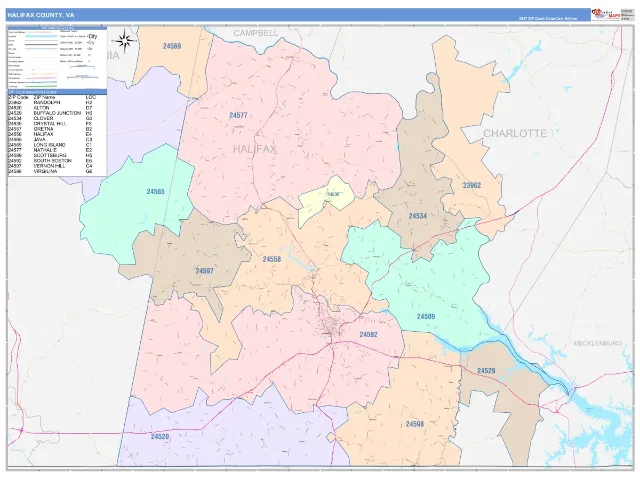Viewport: 640px width, 480px height.
Task: Click the 24598 ZIP label on map
Action: [x=414, y=424]
